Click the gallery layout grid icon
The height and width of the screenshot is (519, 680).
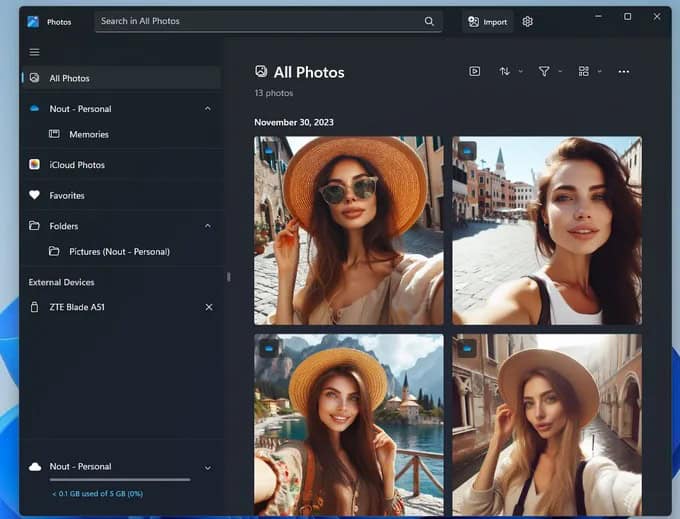click(x=584, y=71)
